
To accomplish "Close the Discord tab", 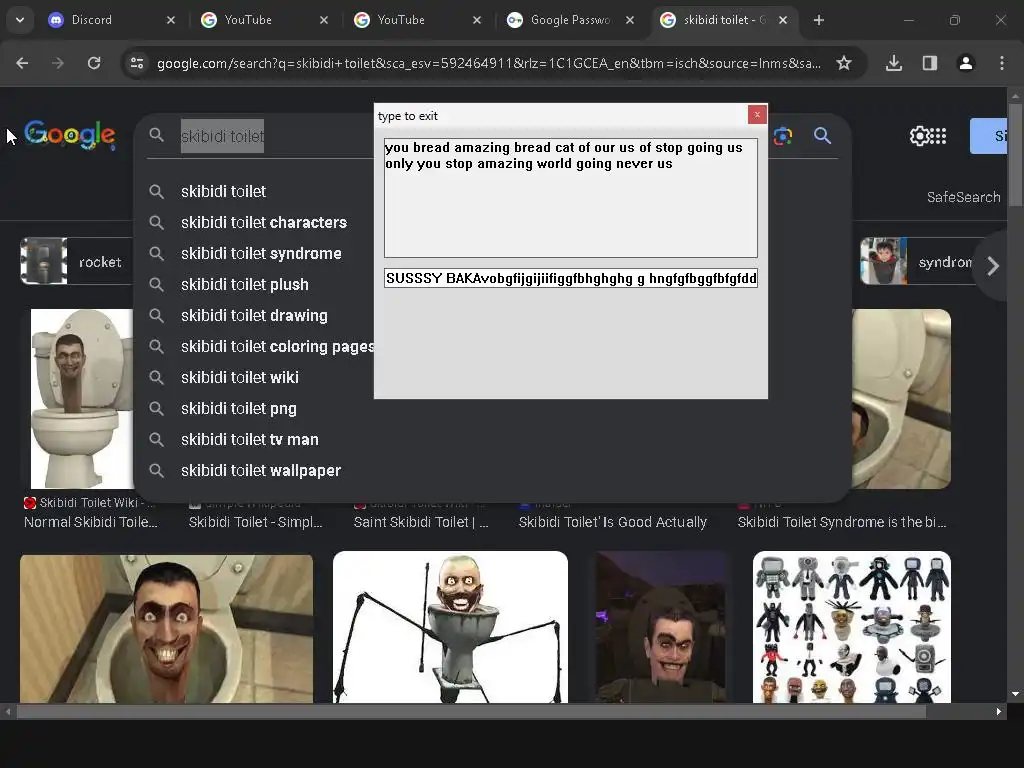I will tap(171, 20).
